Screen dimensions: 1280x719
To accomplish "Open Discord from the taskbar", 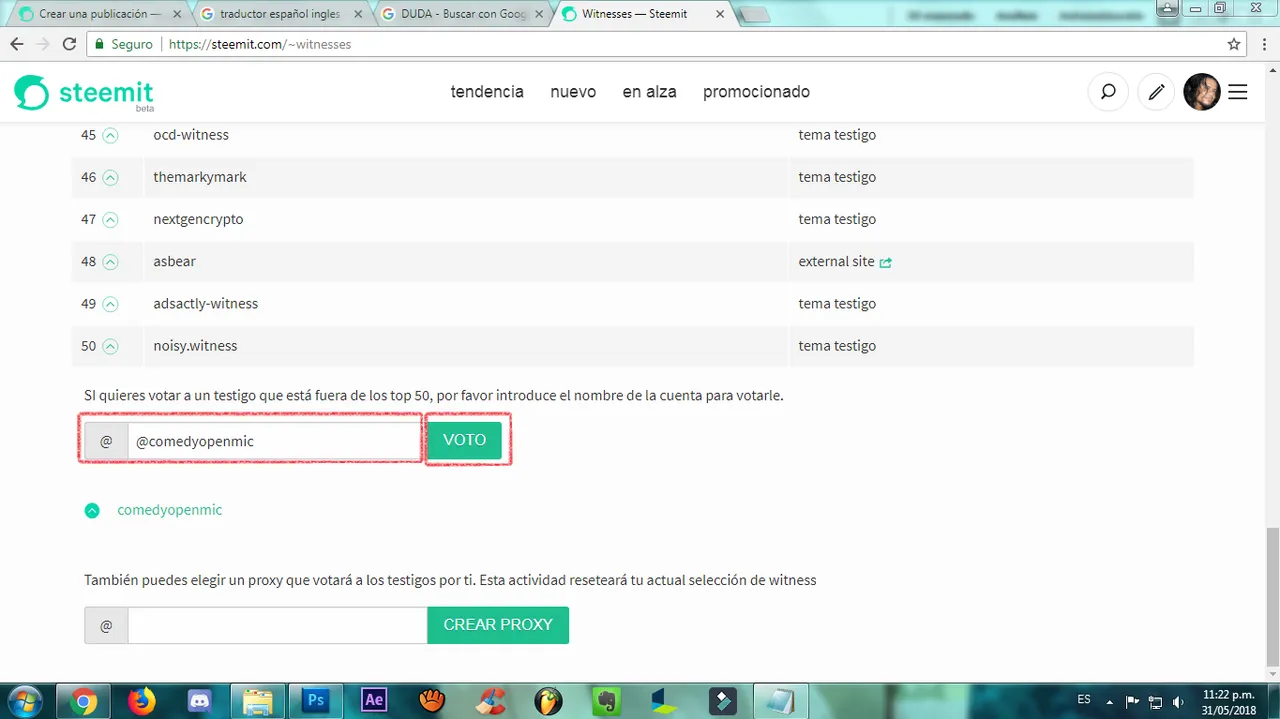I will tap(200, 701).
